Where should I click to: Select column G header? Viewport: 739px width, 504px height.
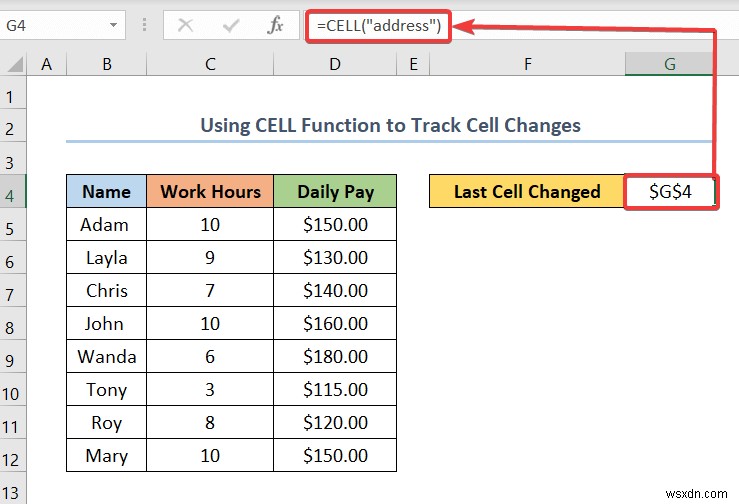[669, 64]
